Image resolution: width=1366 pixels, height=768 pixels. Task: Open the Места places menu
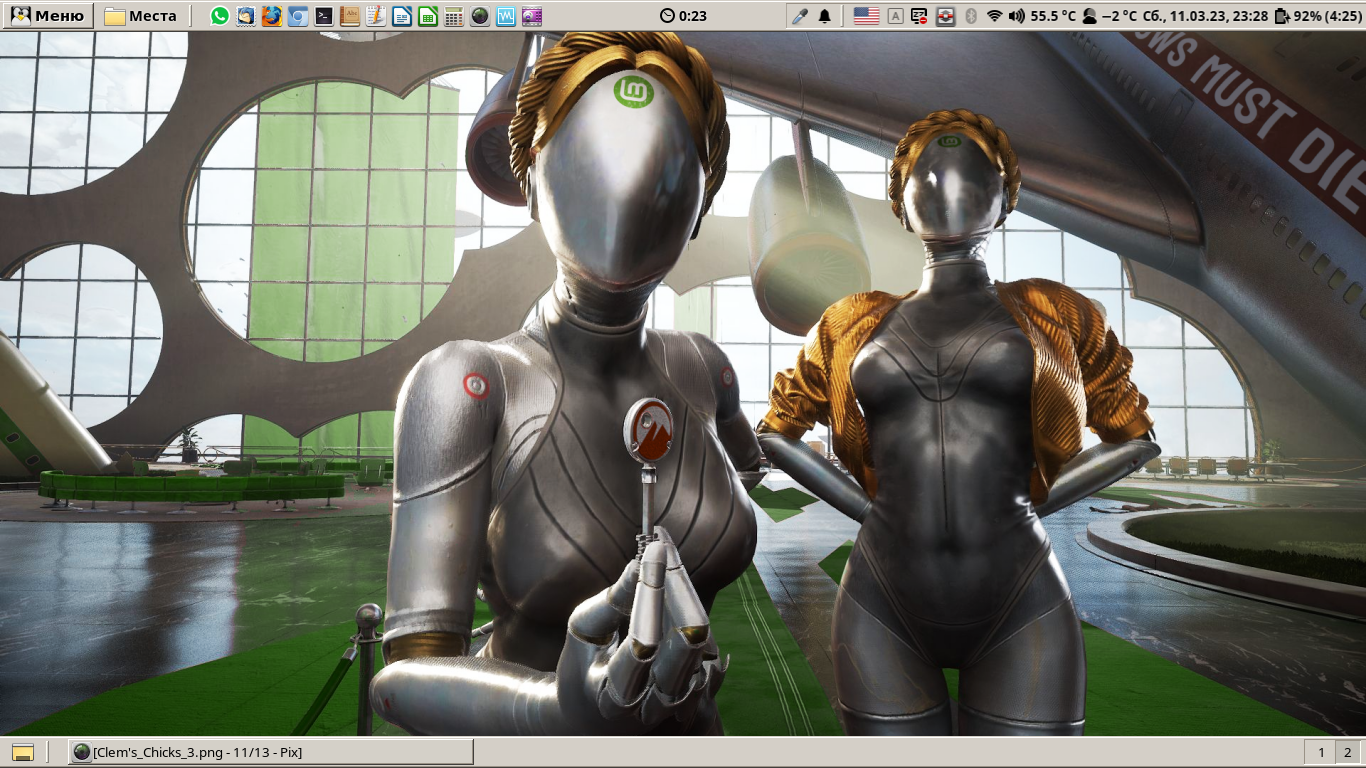click(x=141, y=16)
